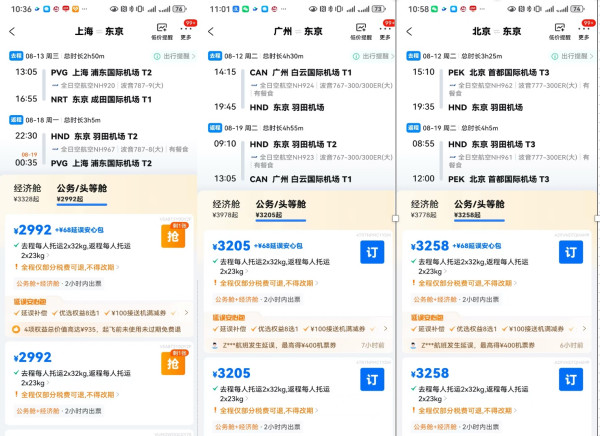Expand 延误安心包 benefits on 北京–东京 screen
600x436 pixels.
584,329
